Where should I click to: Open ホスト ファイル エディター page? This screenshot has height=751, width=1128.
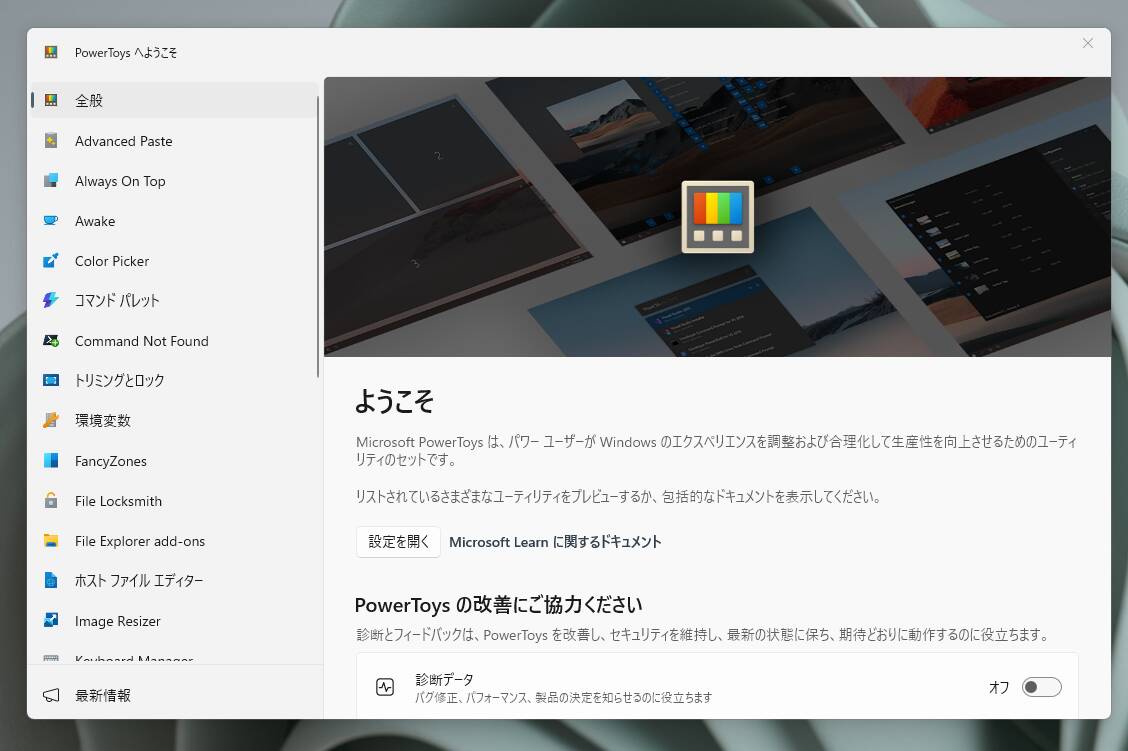click(x=174, y=580)
